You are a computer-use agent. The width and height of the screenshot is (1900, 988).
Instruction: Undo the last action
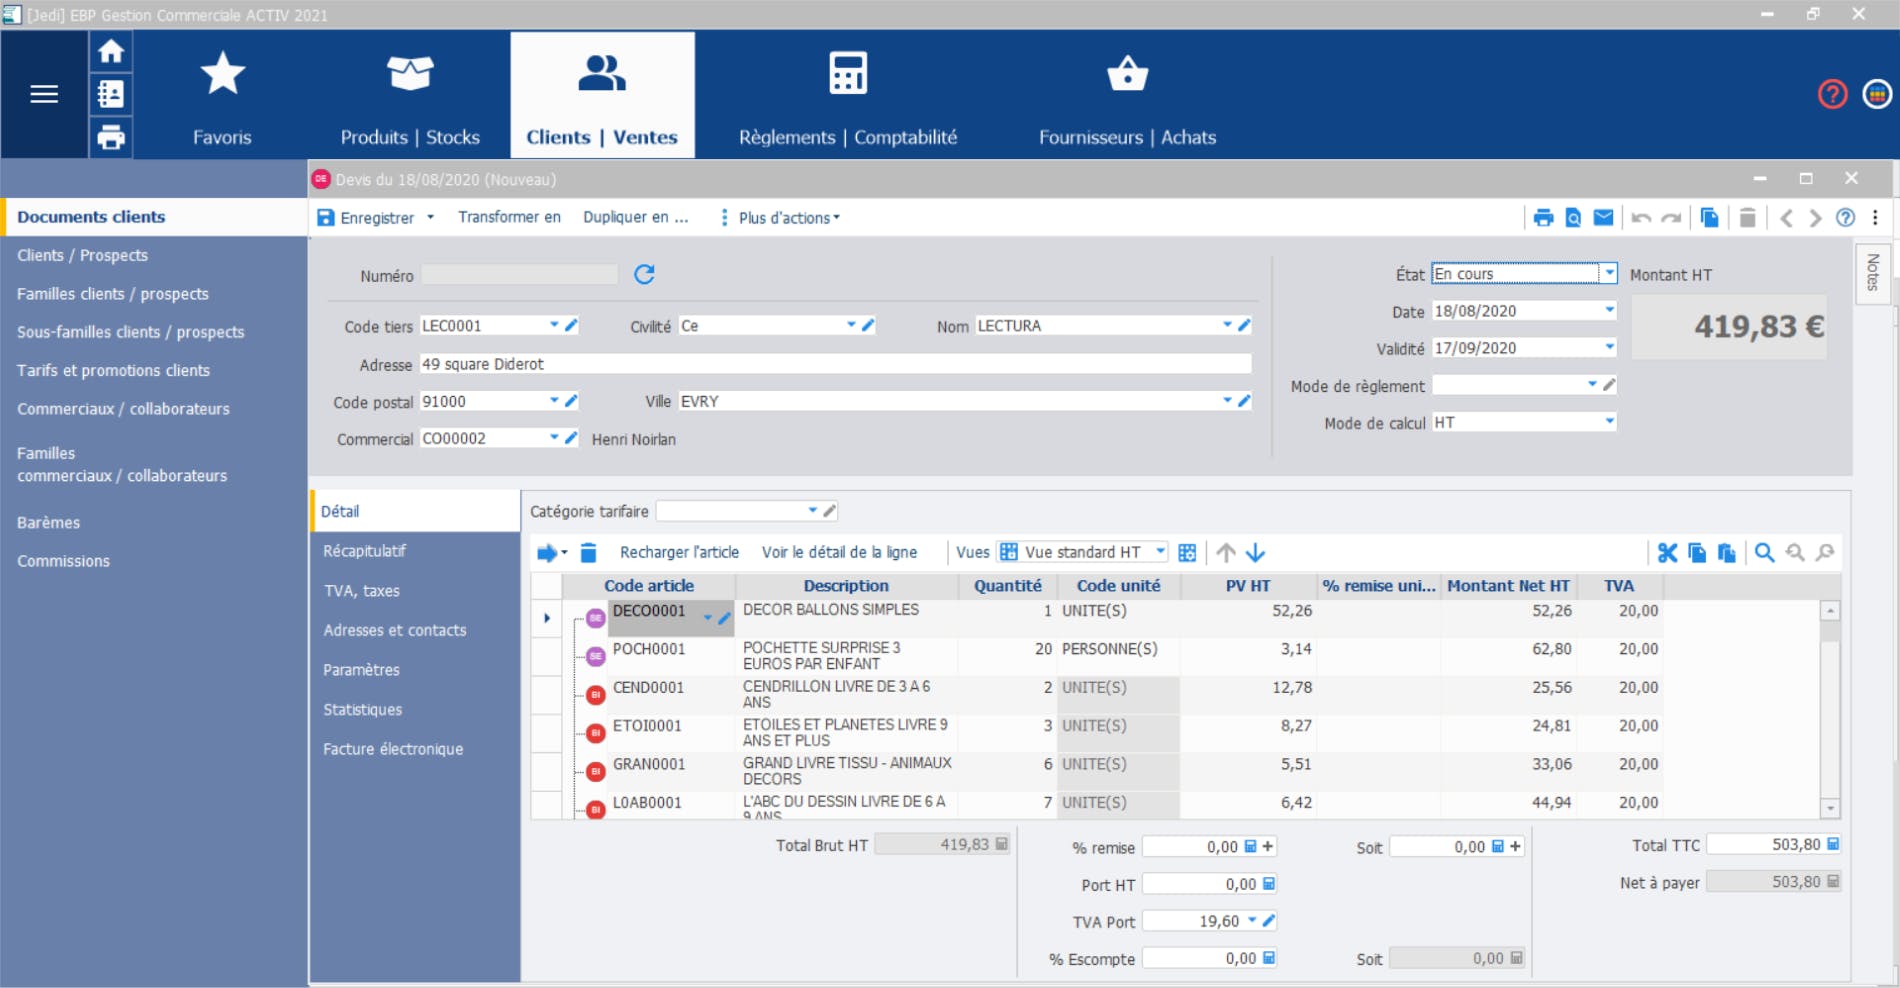1640,217
